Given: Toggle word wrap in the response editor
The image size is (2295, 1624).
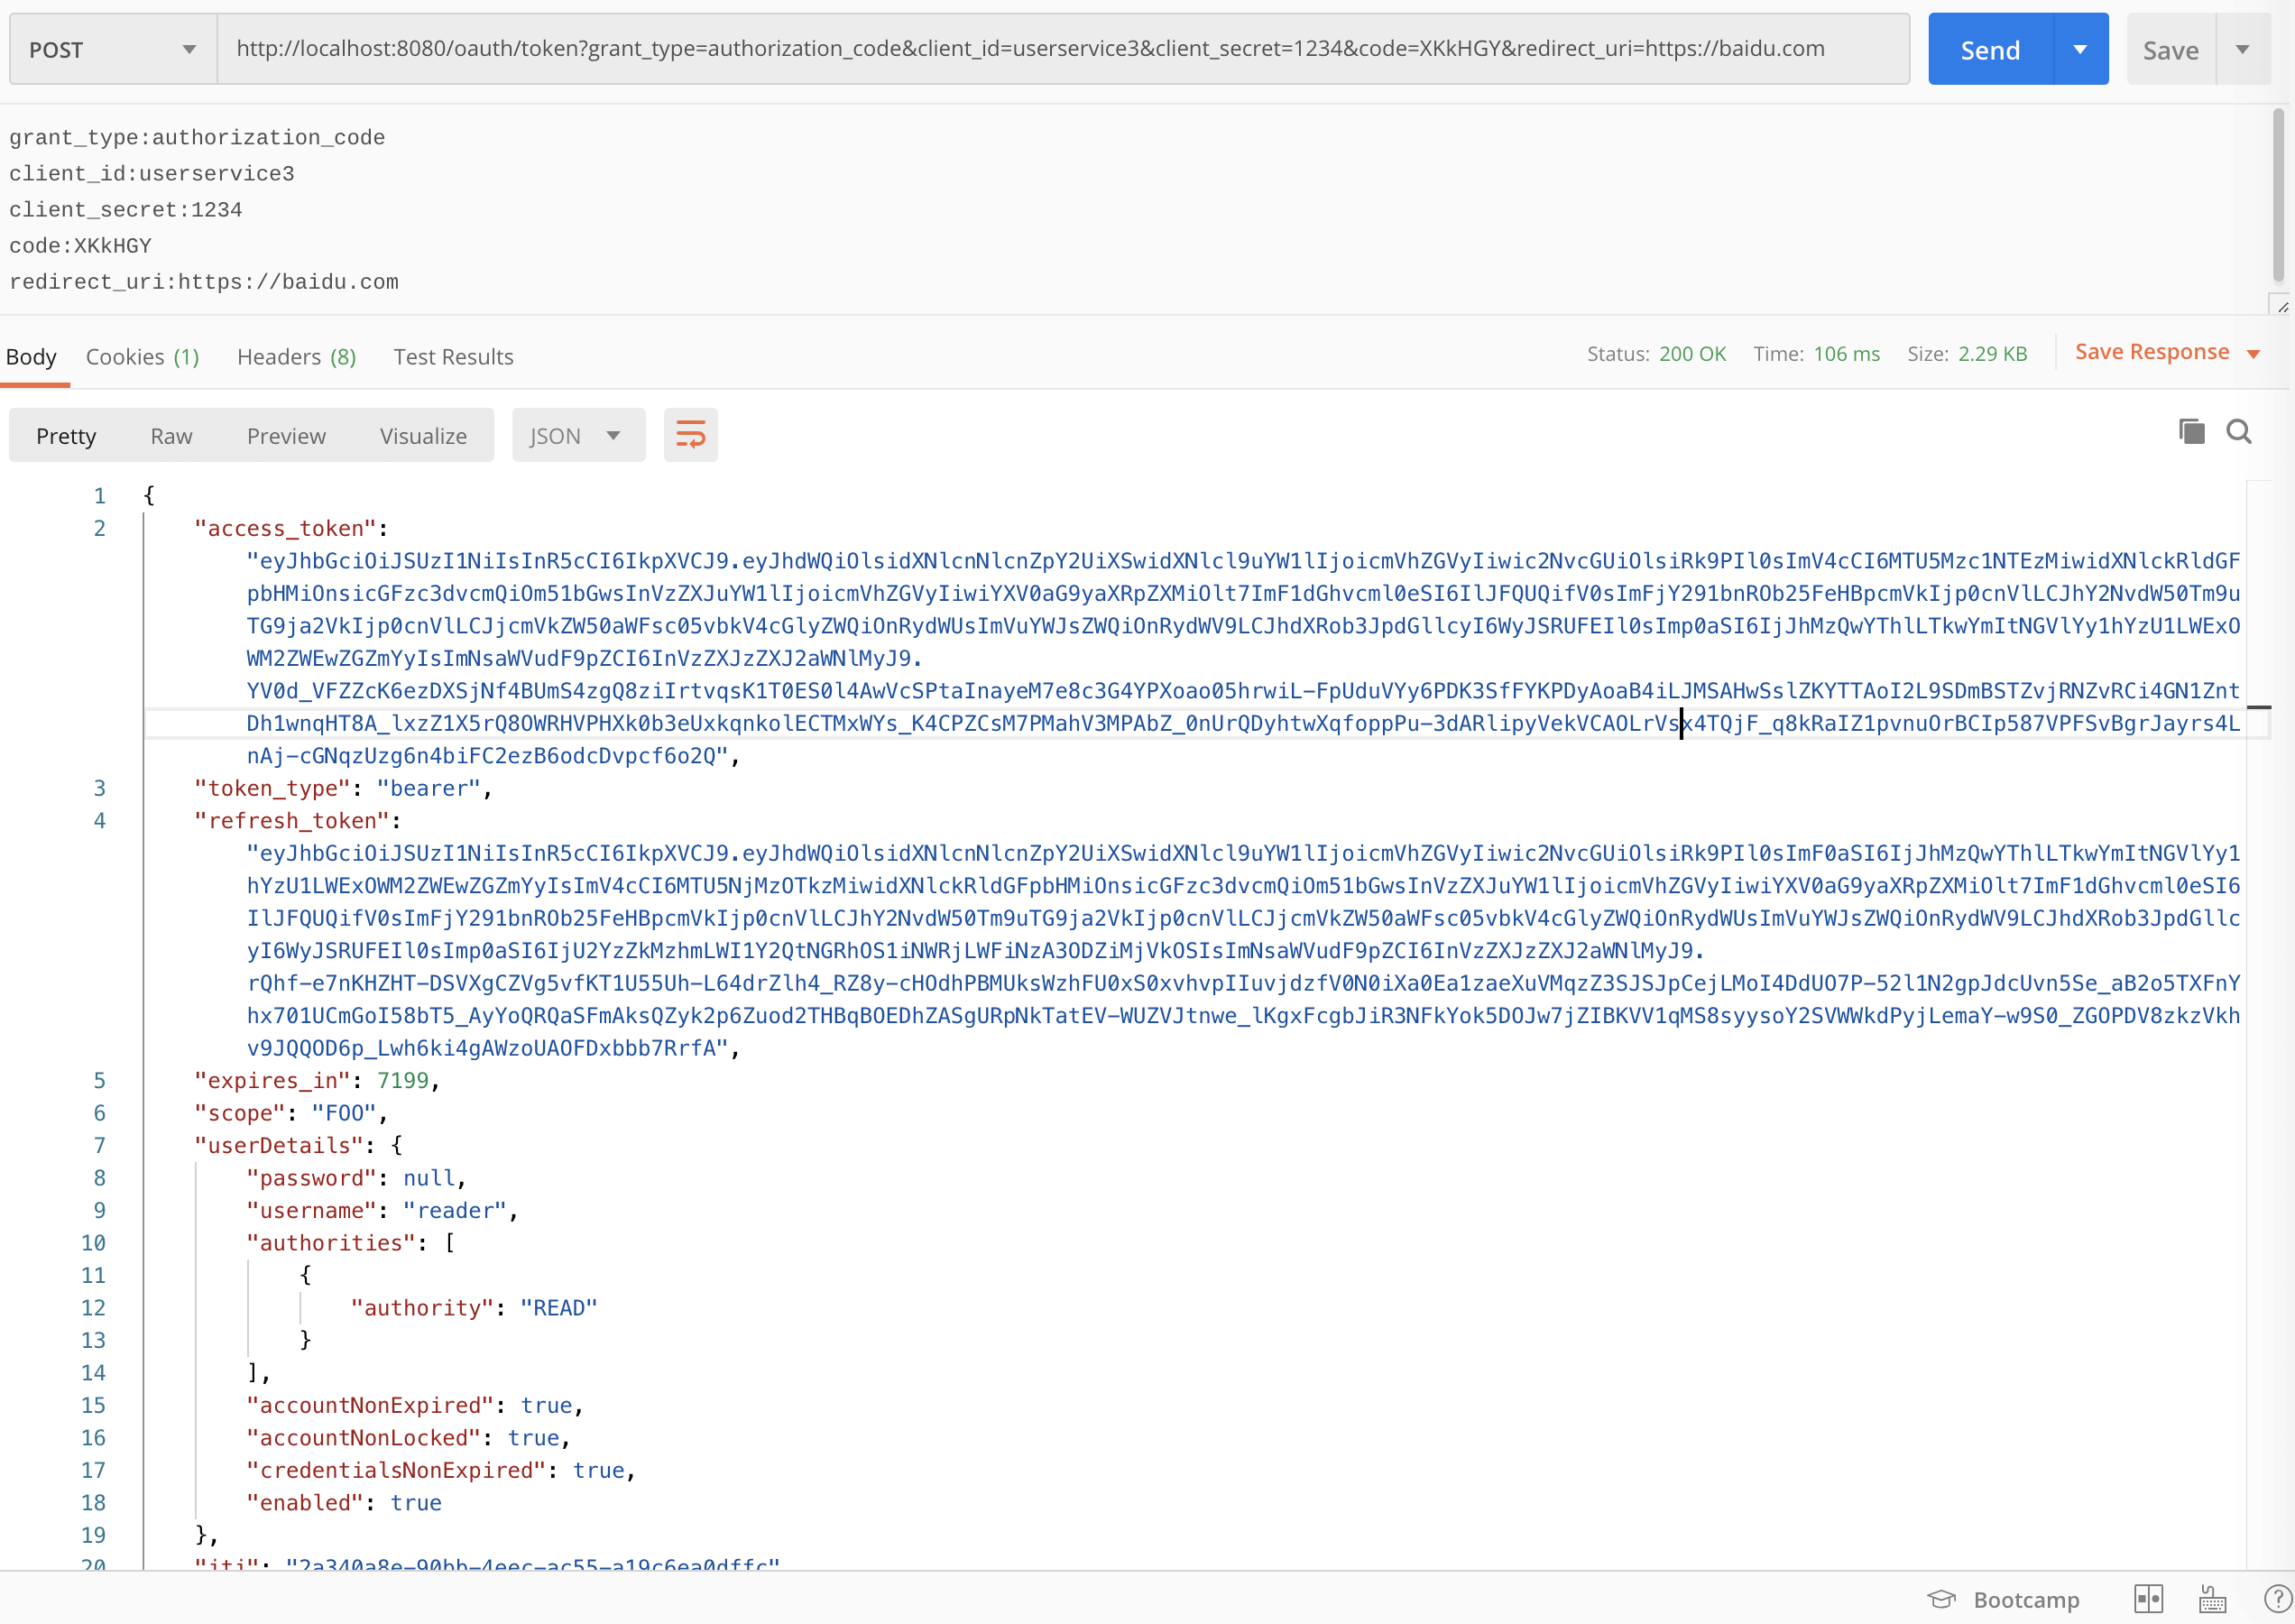Looking at the screenshot, I should [x=690, y=435].
